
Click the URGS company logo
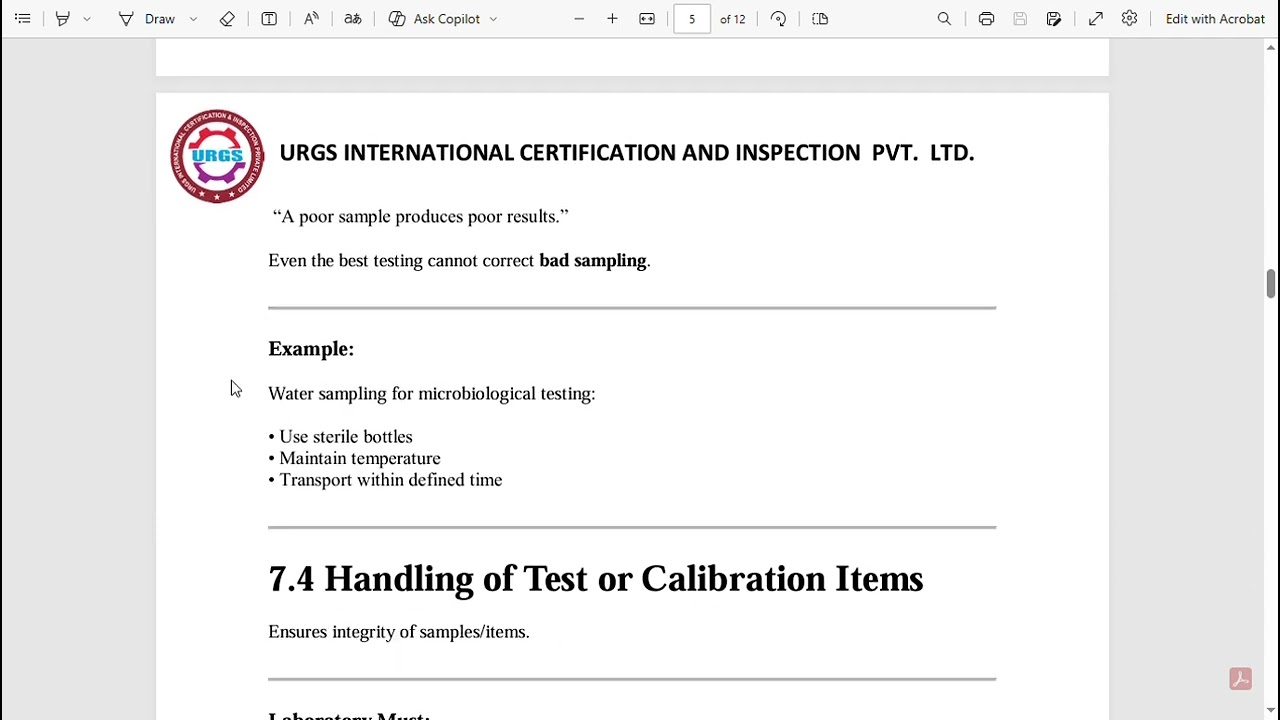(x=217, y=156)
